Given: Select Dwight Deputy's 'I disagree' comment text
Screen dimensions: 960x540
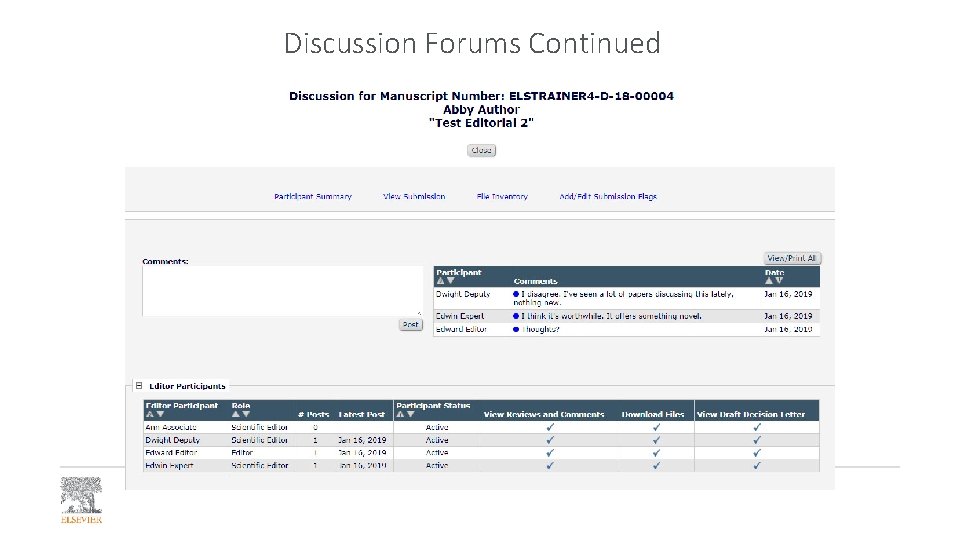Looking at the screenshot, I should 623,298.
